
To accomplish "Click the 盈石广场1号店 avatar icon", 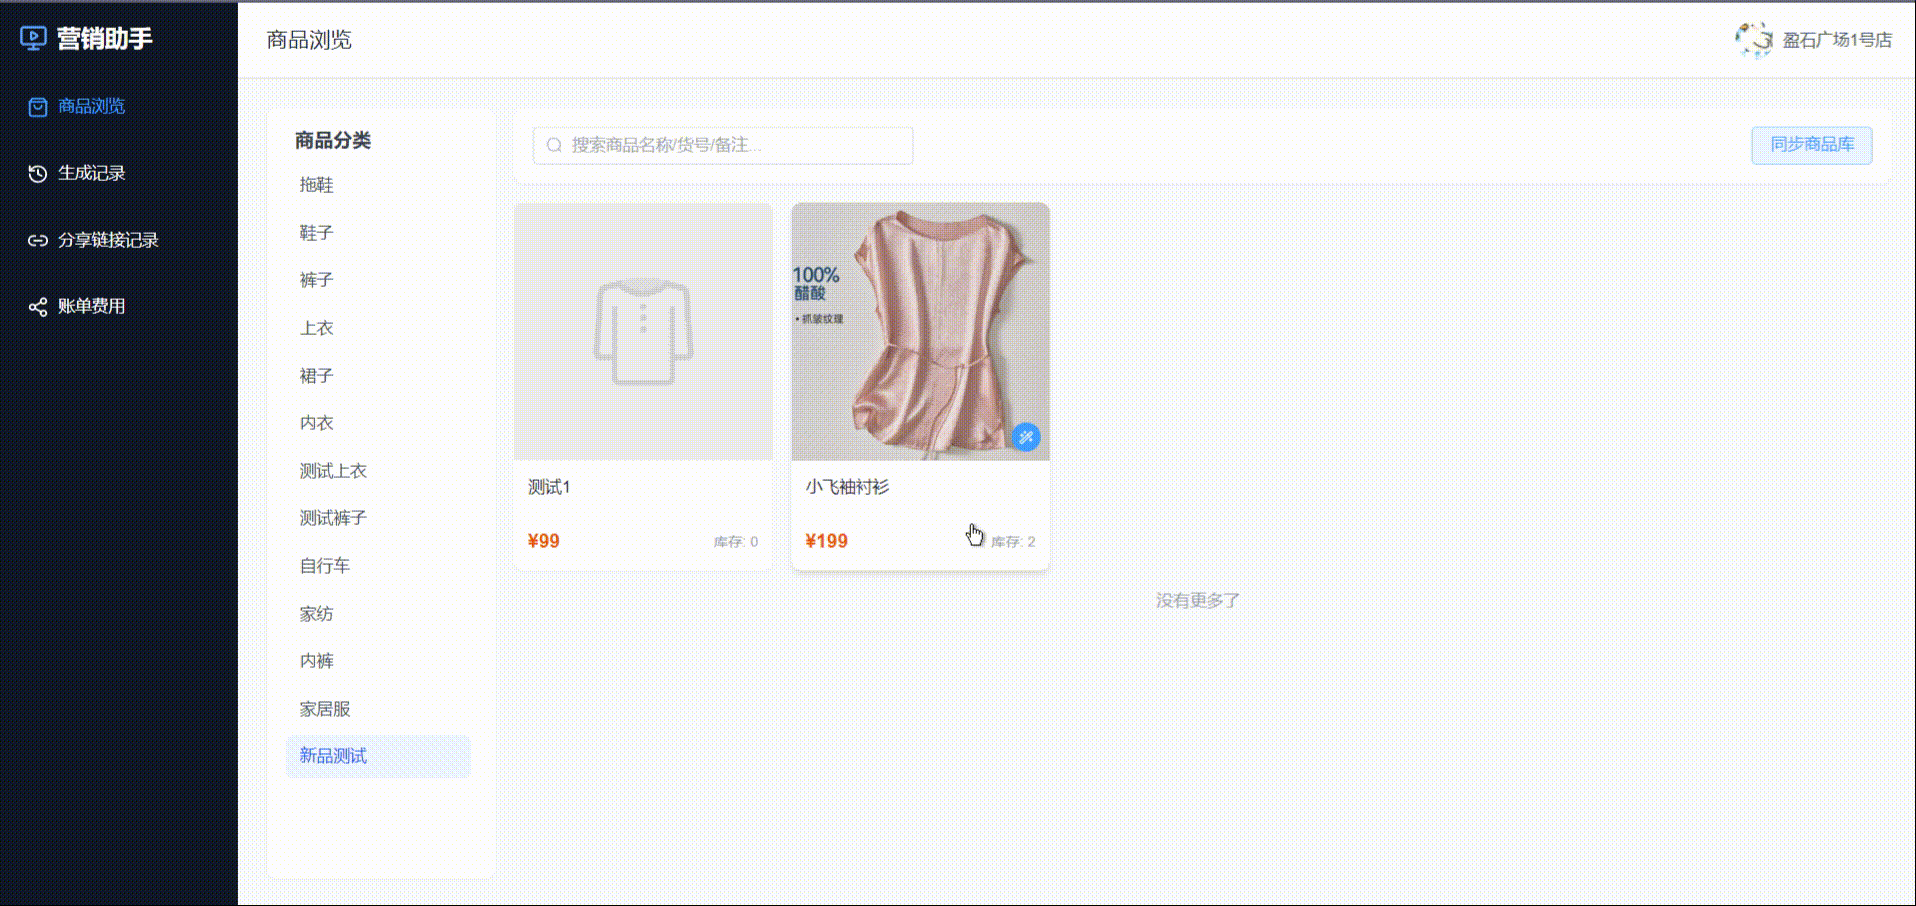I will pos(1754,40).
